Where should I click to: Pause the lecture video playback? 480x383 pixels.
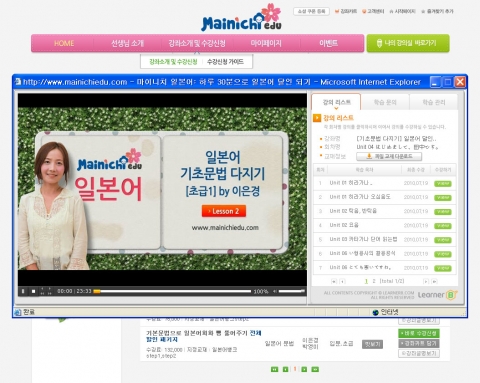click(23, 291)
